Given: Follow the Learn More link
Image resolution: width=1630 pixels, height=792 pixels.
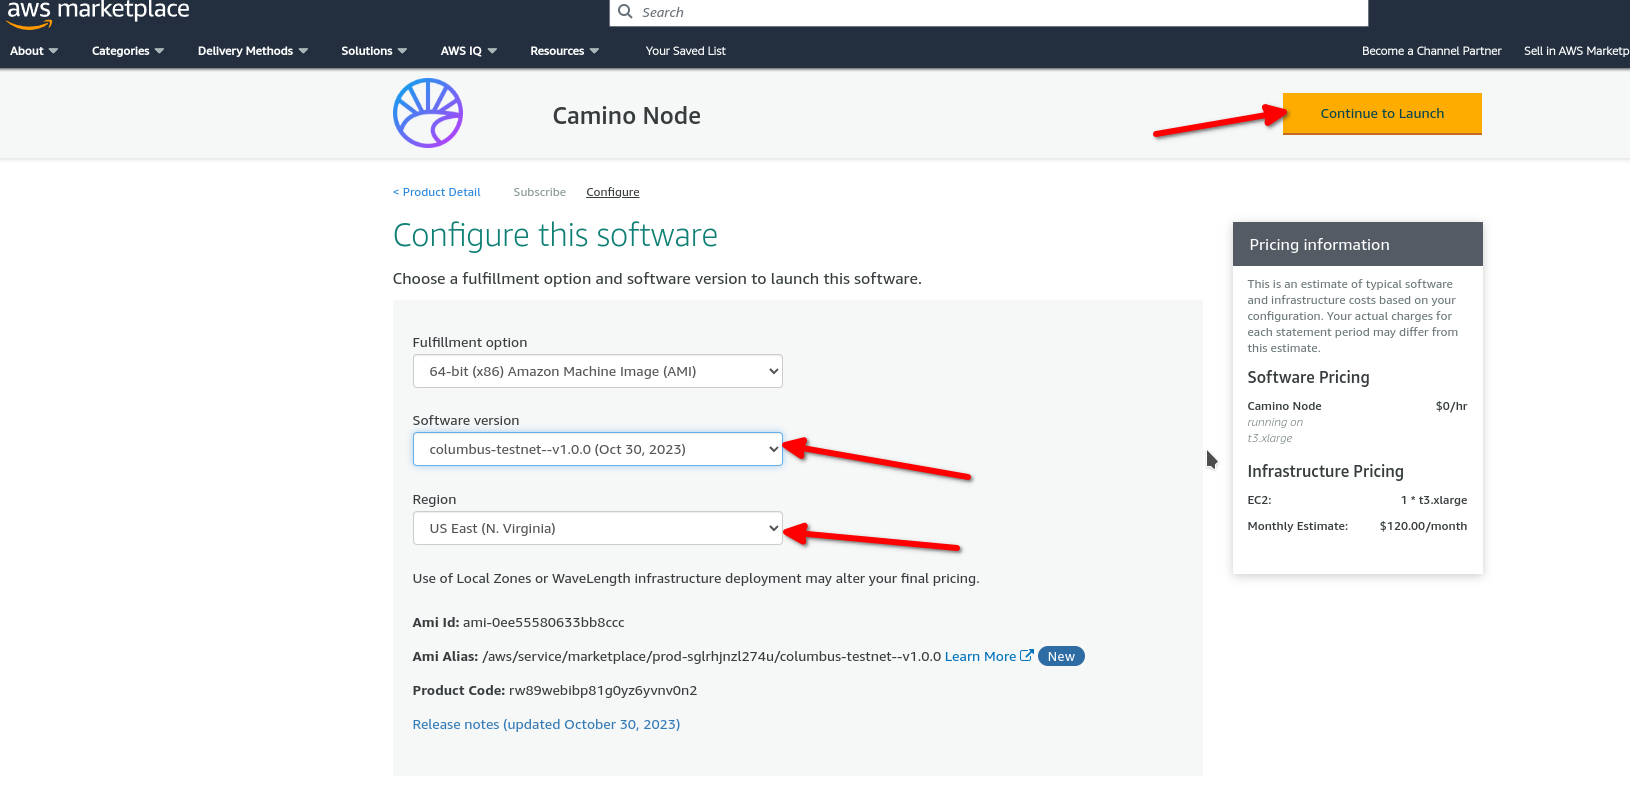Looking at the screenshot, I should (980, 656).
